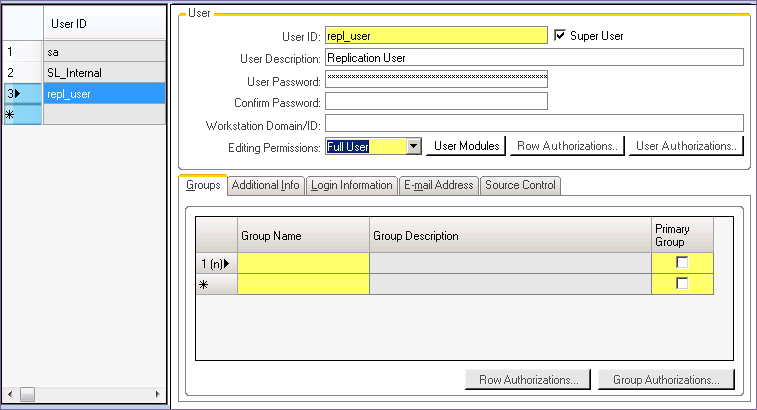Open User Authorizations dialog

pyautogui.click(x=687, y=146)
